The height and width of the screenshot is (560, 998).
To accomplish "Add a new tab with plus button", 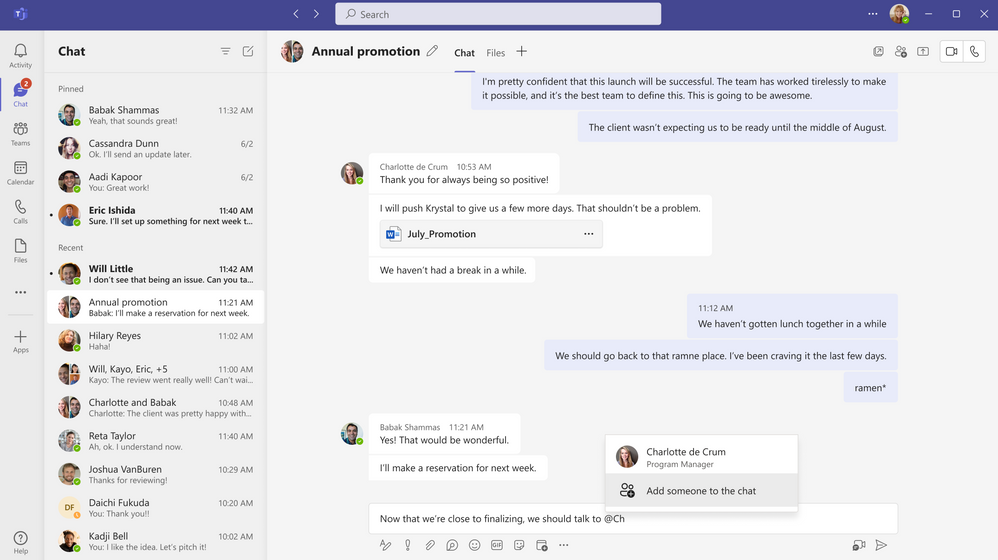I will pyautogui.click(x=521, y=52).
